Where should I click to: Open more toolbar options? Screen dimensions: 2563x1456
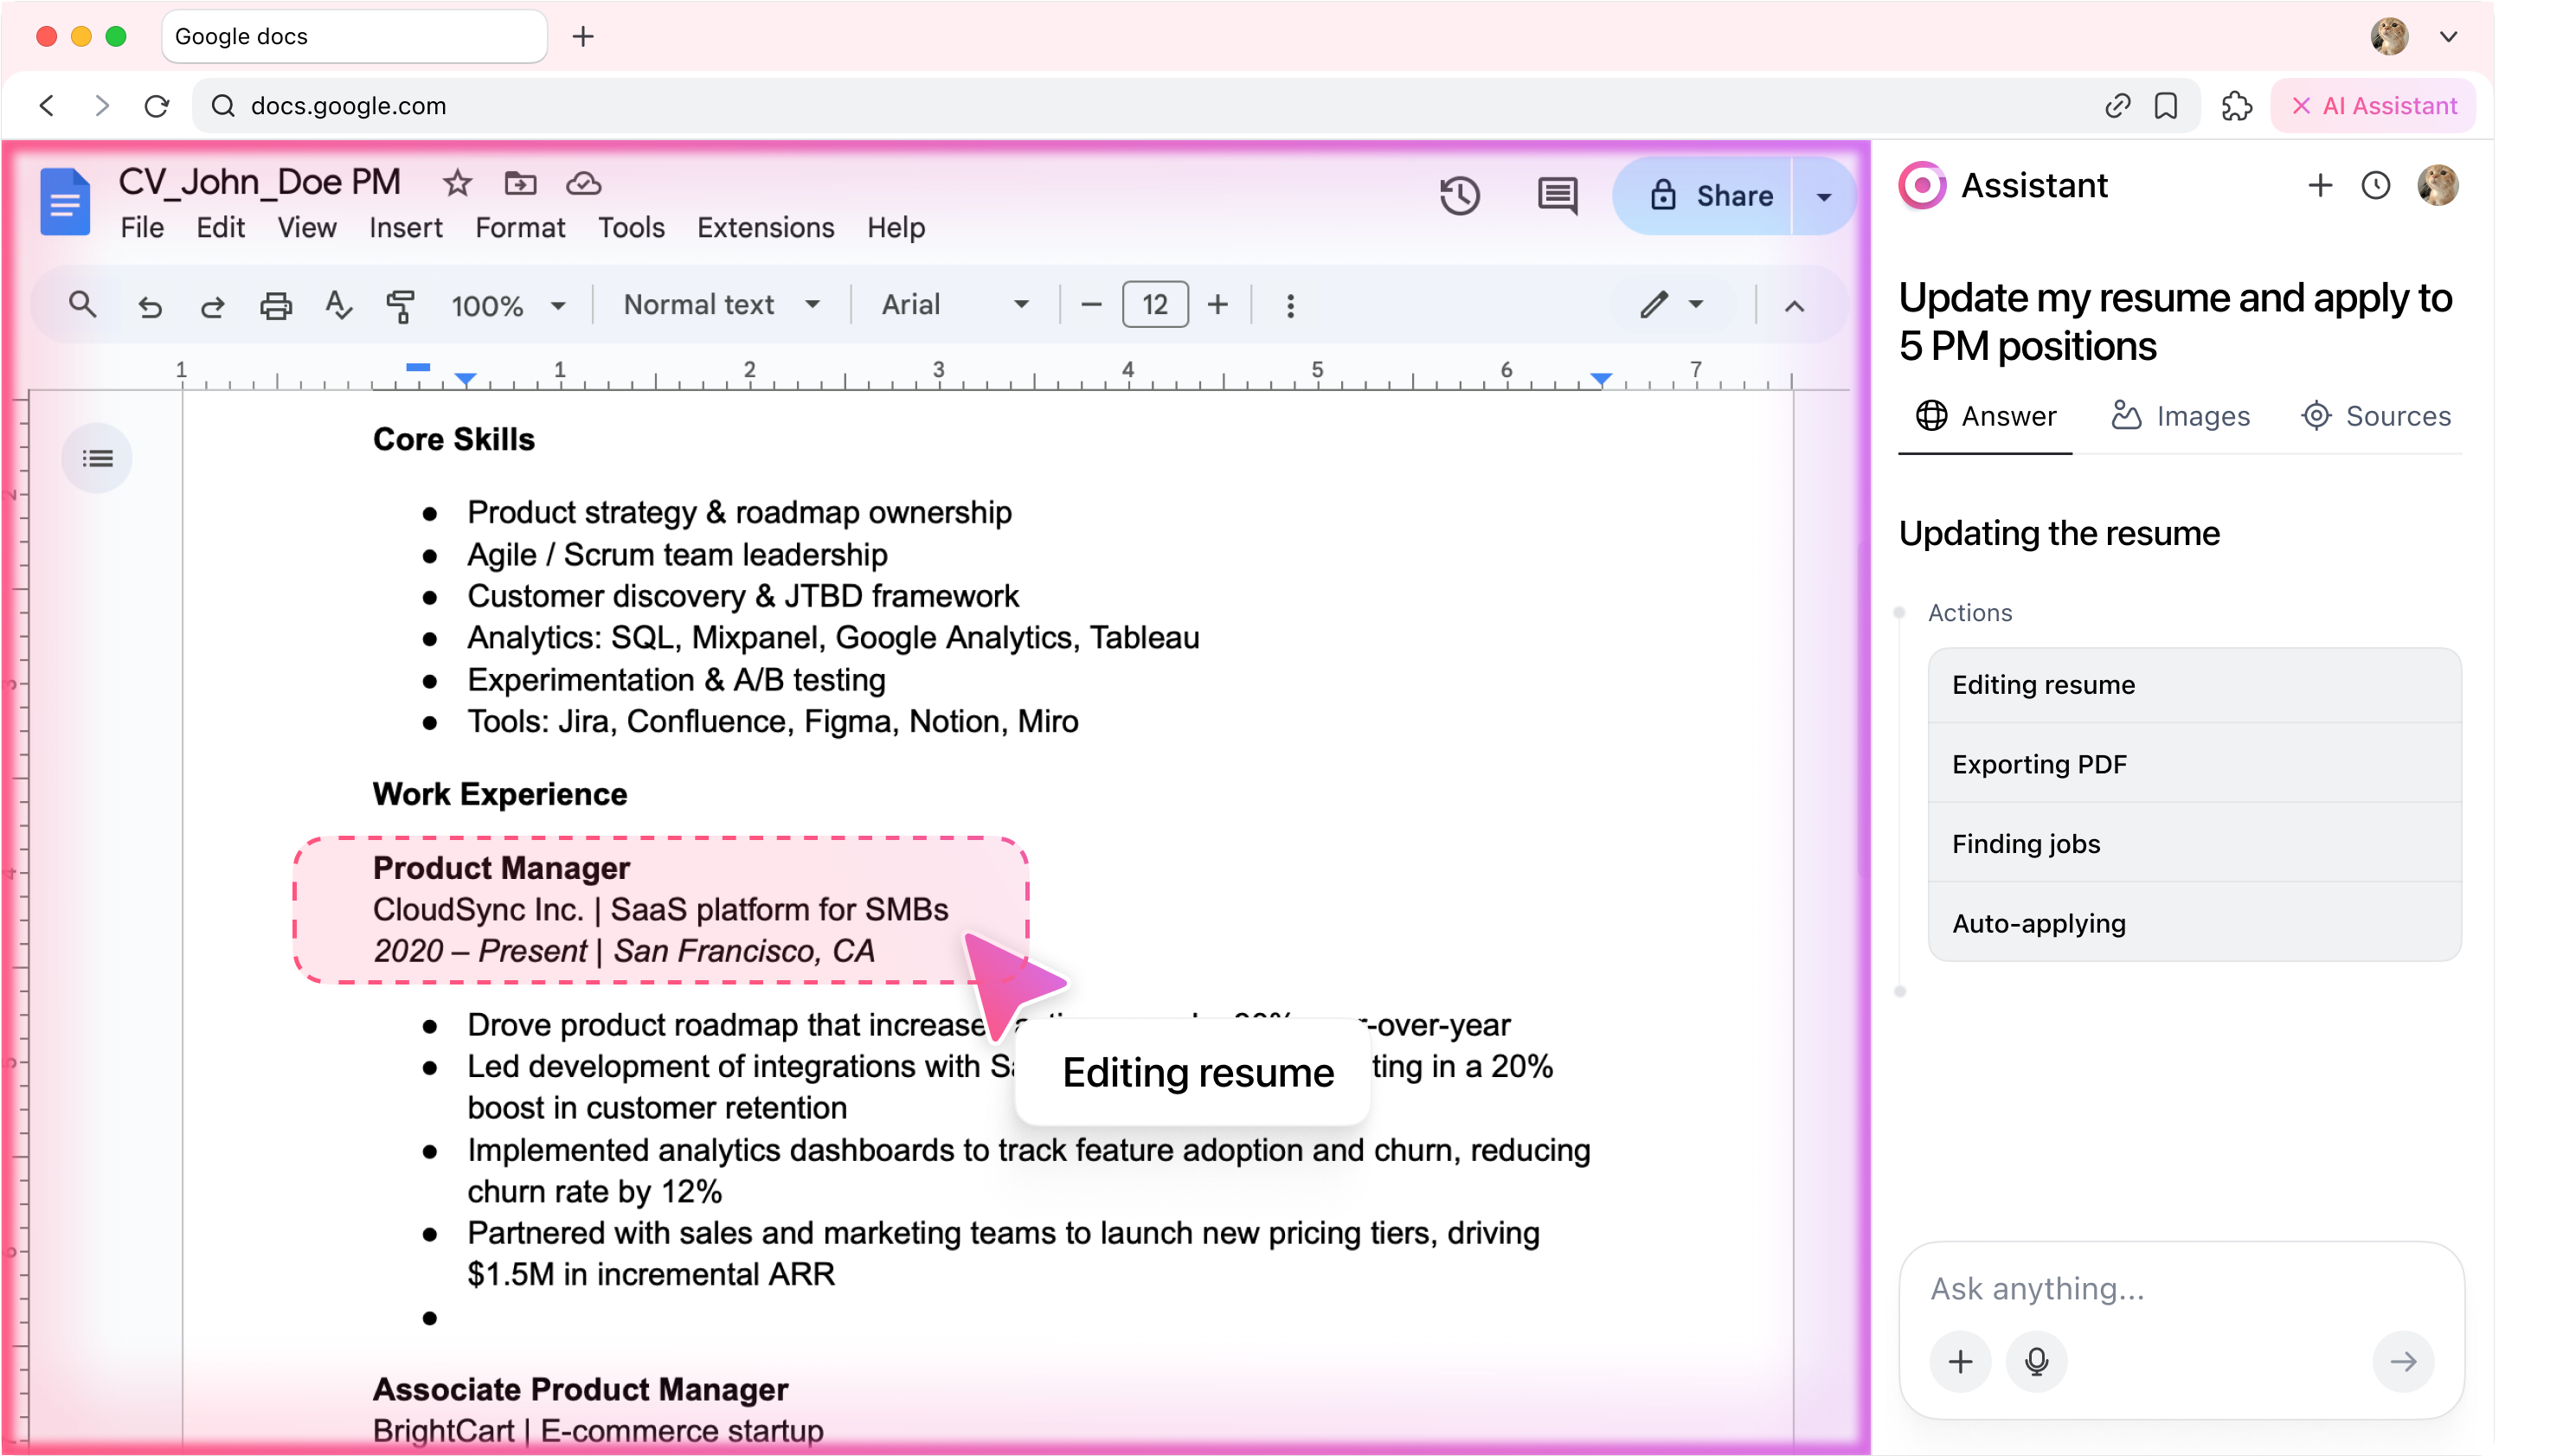[x=1290, y=306]
